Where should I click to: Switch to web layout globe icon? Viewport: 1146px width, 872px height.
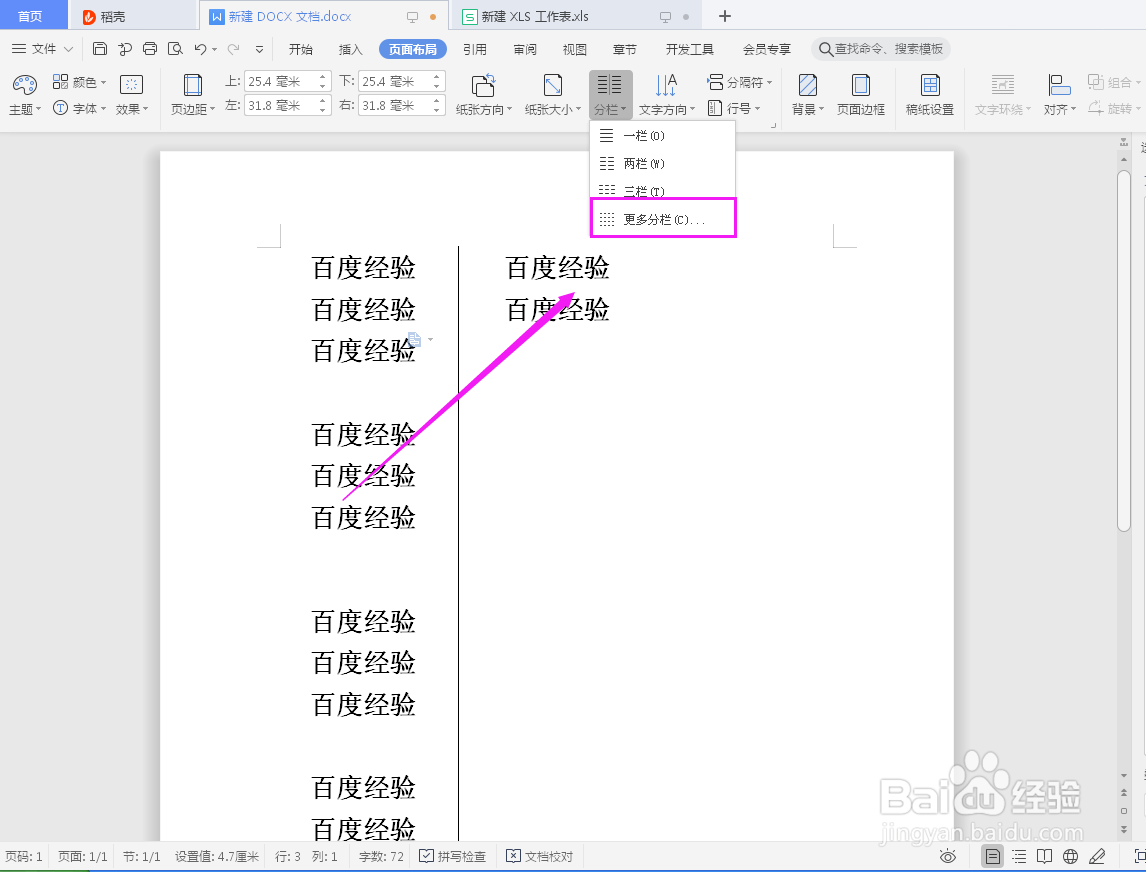(x=1071, y=856)
